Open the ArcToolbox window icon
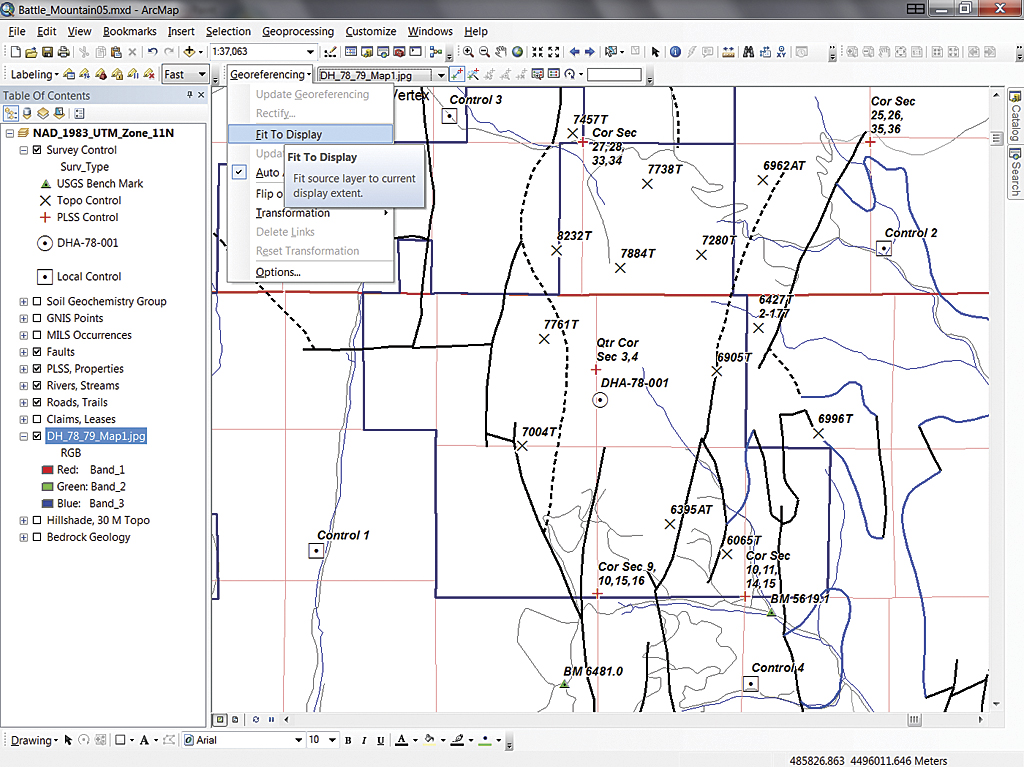This screenshot has height=767, width=1024. click(399, 52)
